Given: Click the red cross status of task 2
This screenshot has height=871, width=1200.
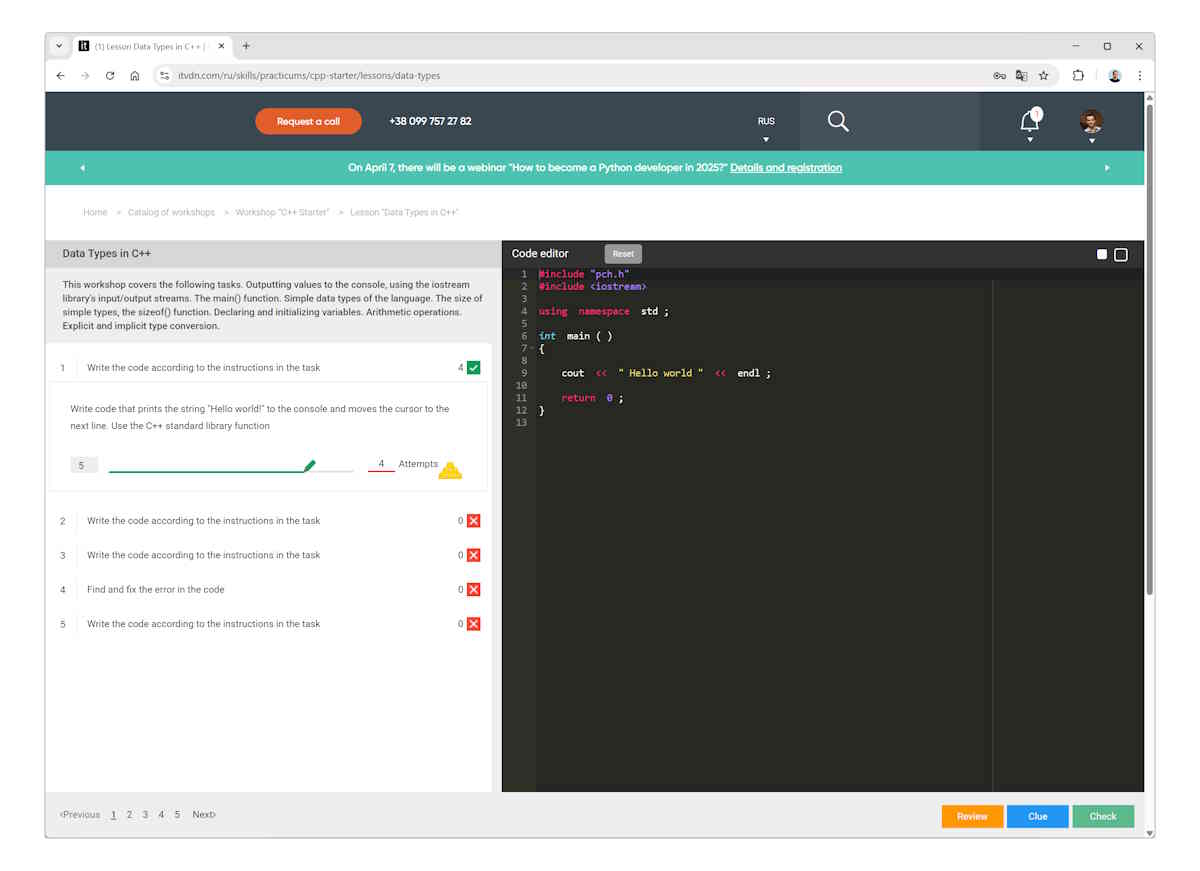Looking at the screenshot, I should pos(474,521).
